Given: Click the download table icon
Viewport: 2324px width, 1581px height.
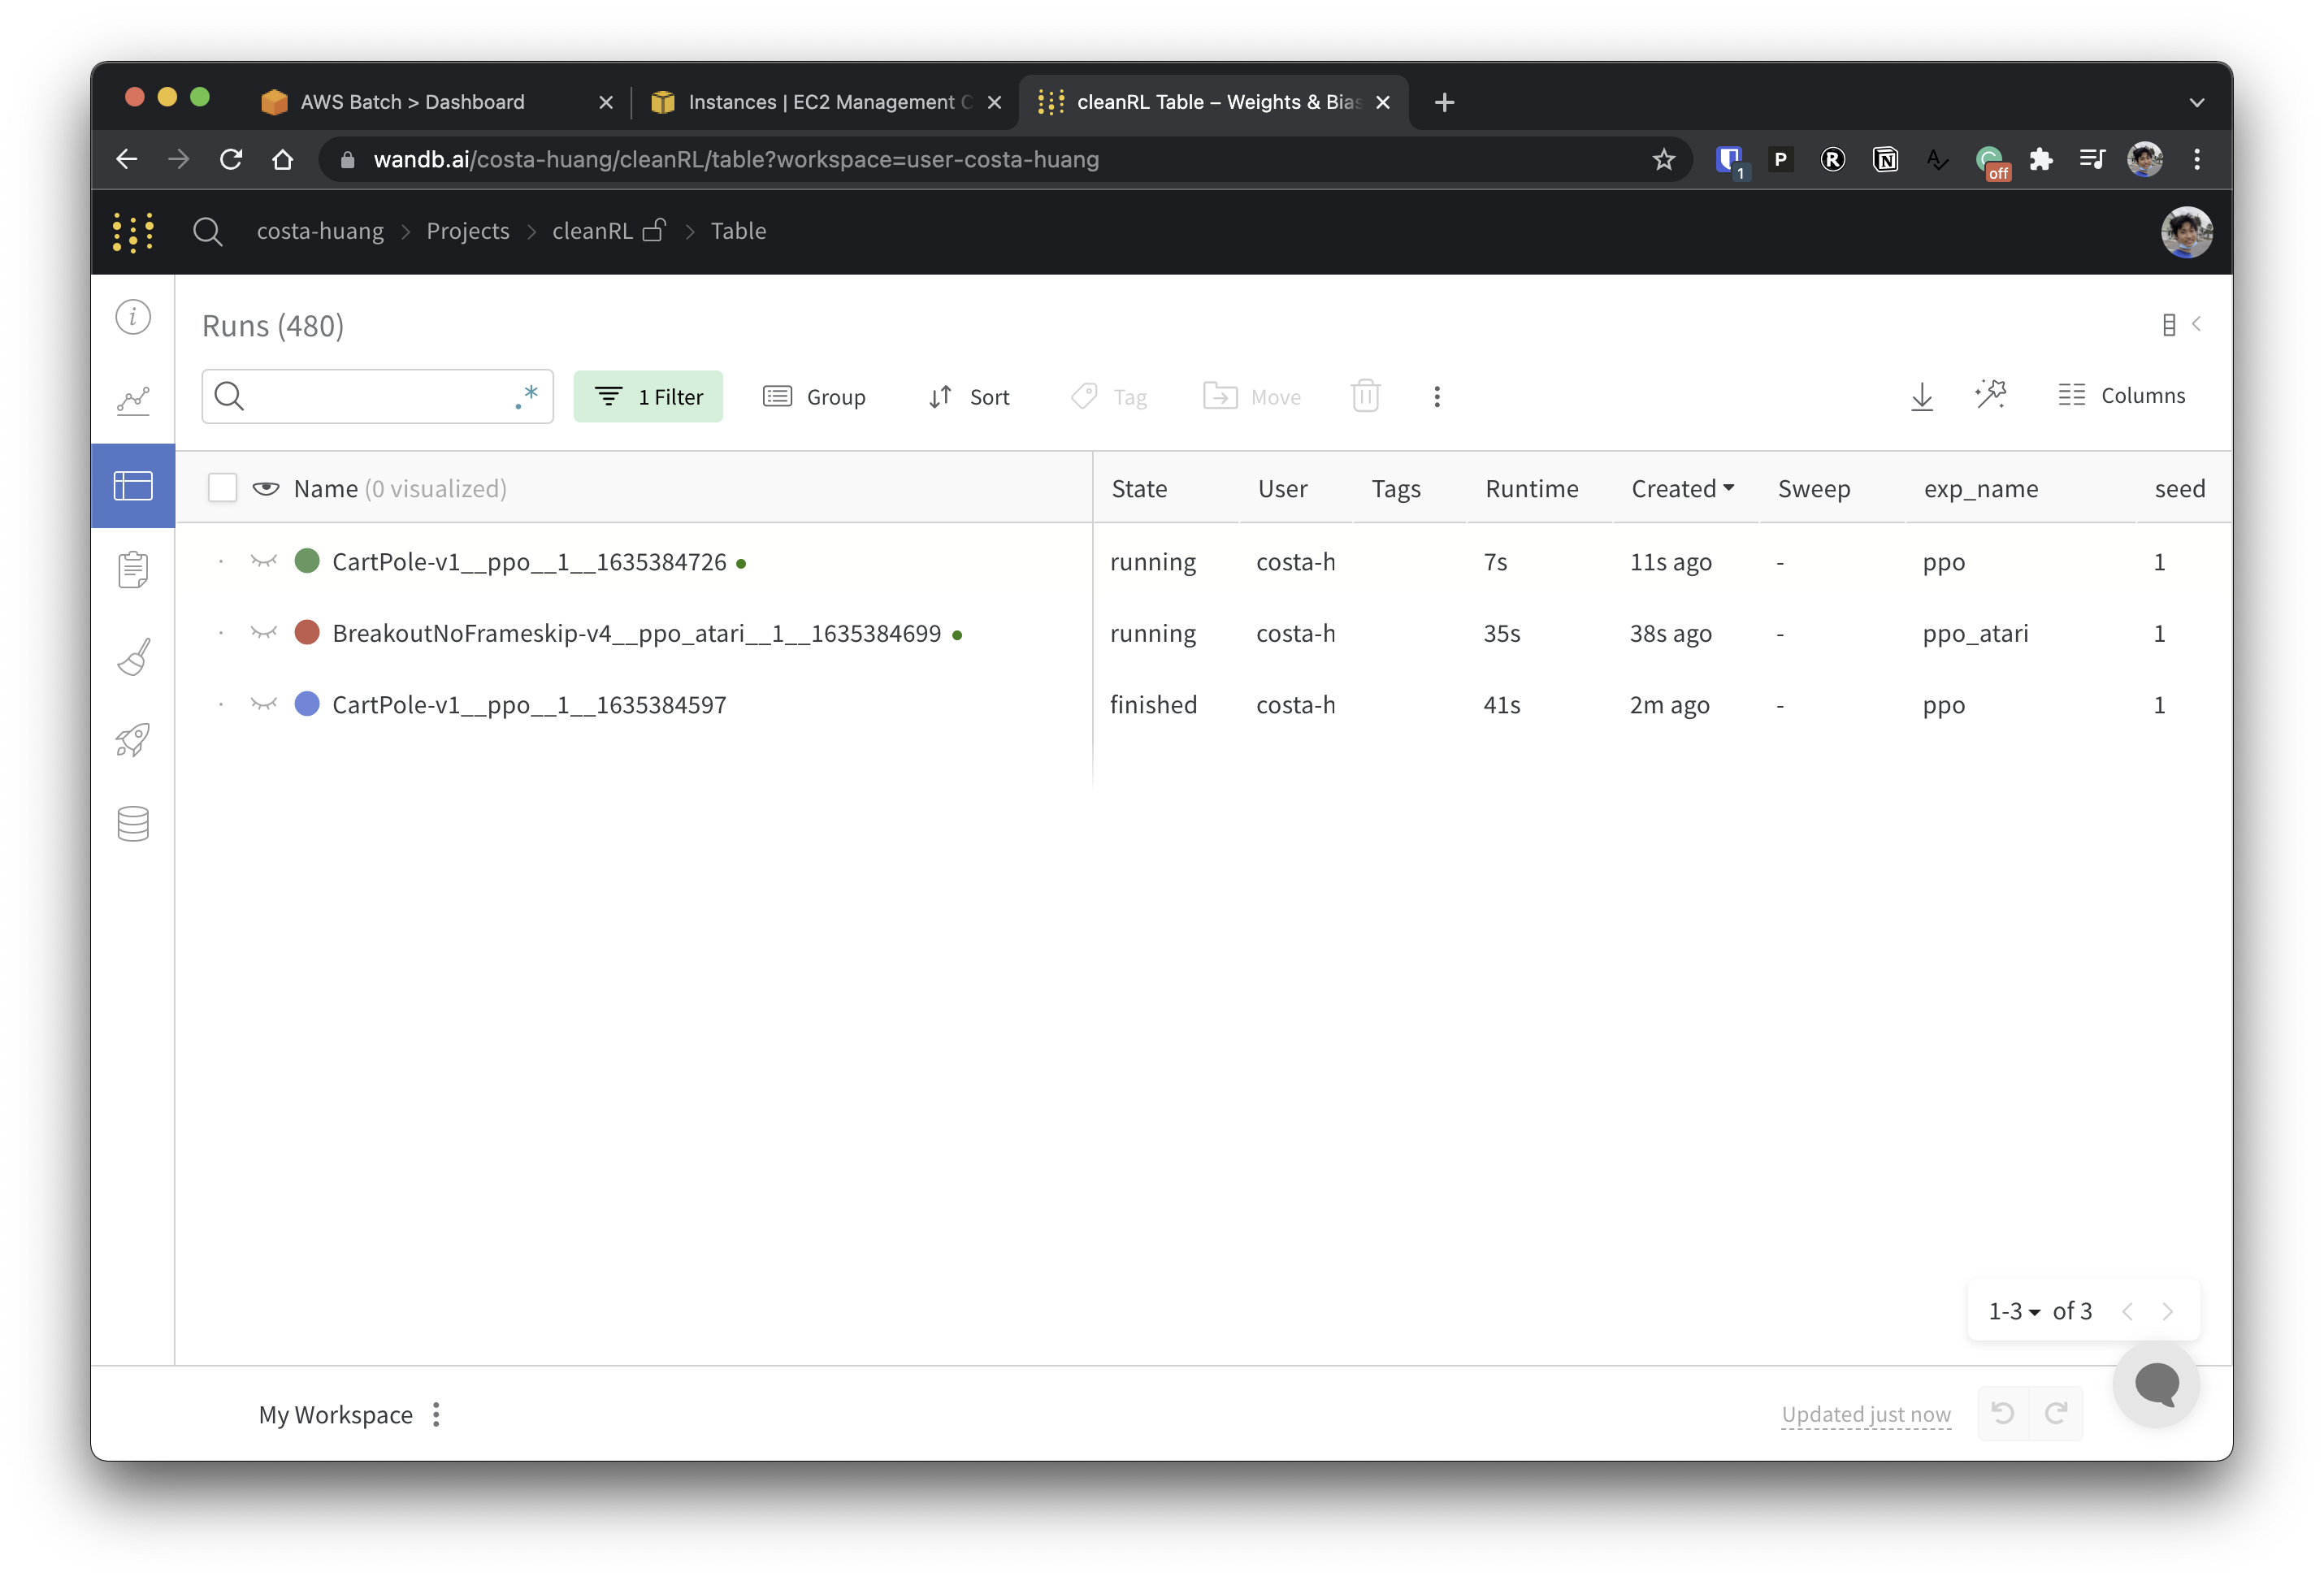Looking at the screenshot, I should (x=1921, y=396).
